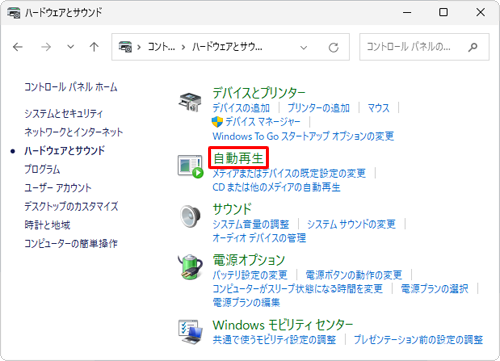Click システム サウンドの変更 link
Viewport: 500px width, 361px height.
351,224
